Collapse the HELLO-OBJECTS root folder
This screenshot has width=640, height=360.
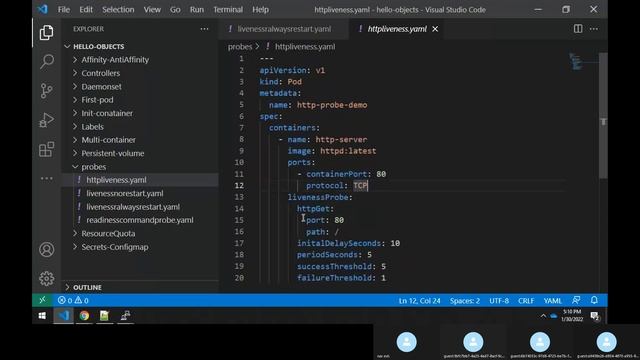click(x=141, y=47)
